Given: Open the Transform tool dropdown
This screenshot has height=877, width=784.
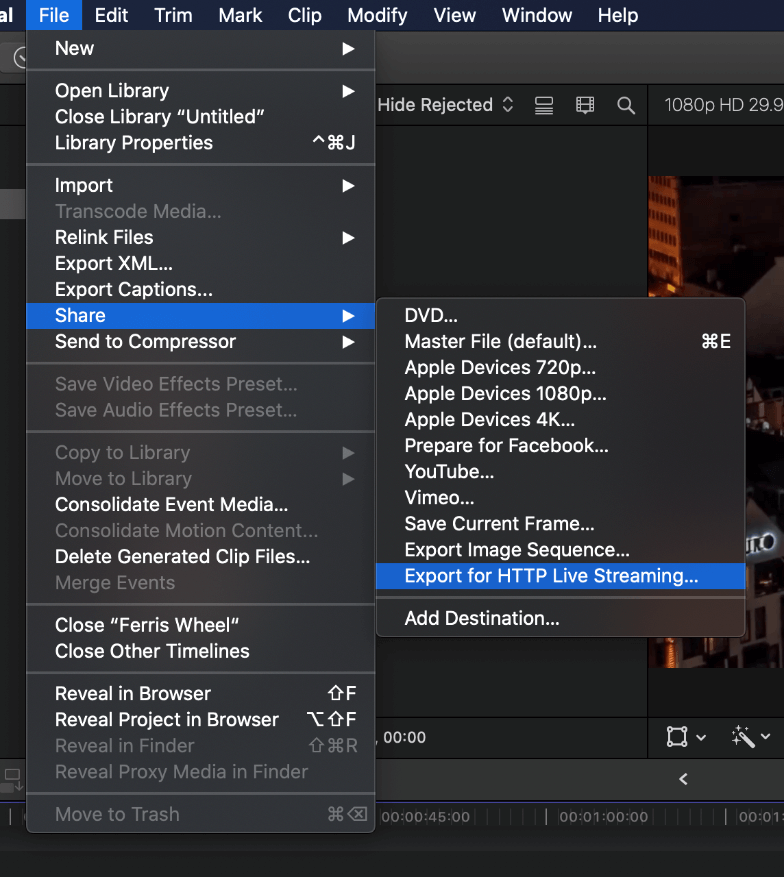Looking at the screenshot, I should (x=686, y=737).
